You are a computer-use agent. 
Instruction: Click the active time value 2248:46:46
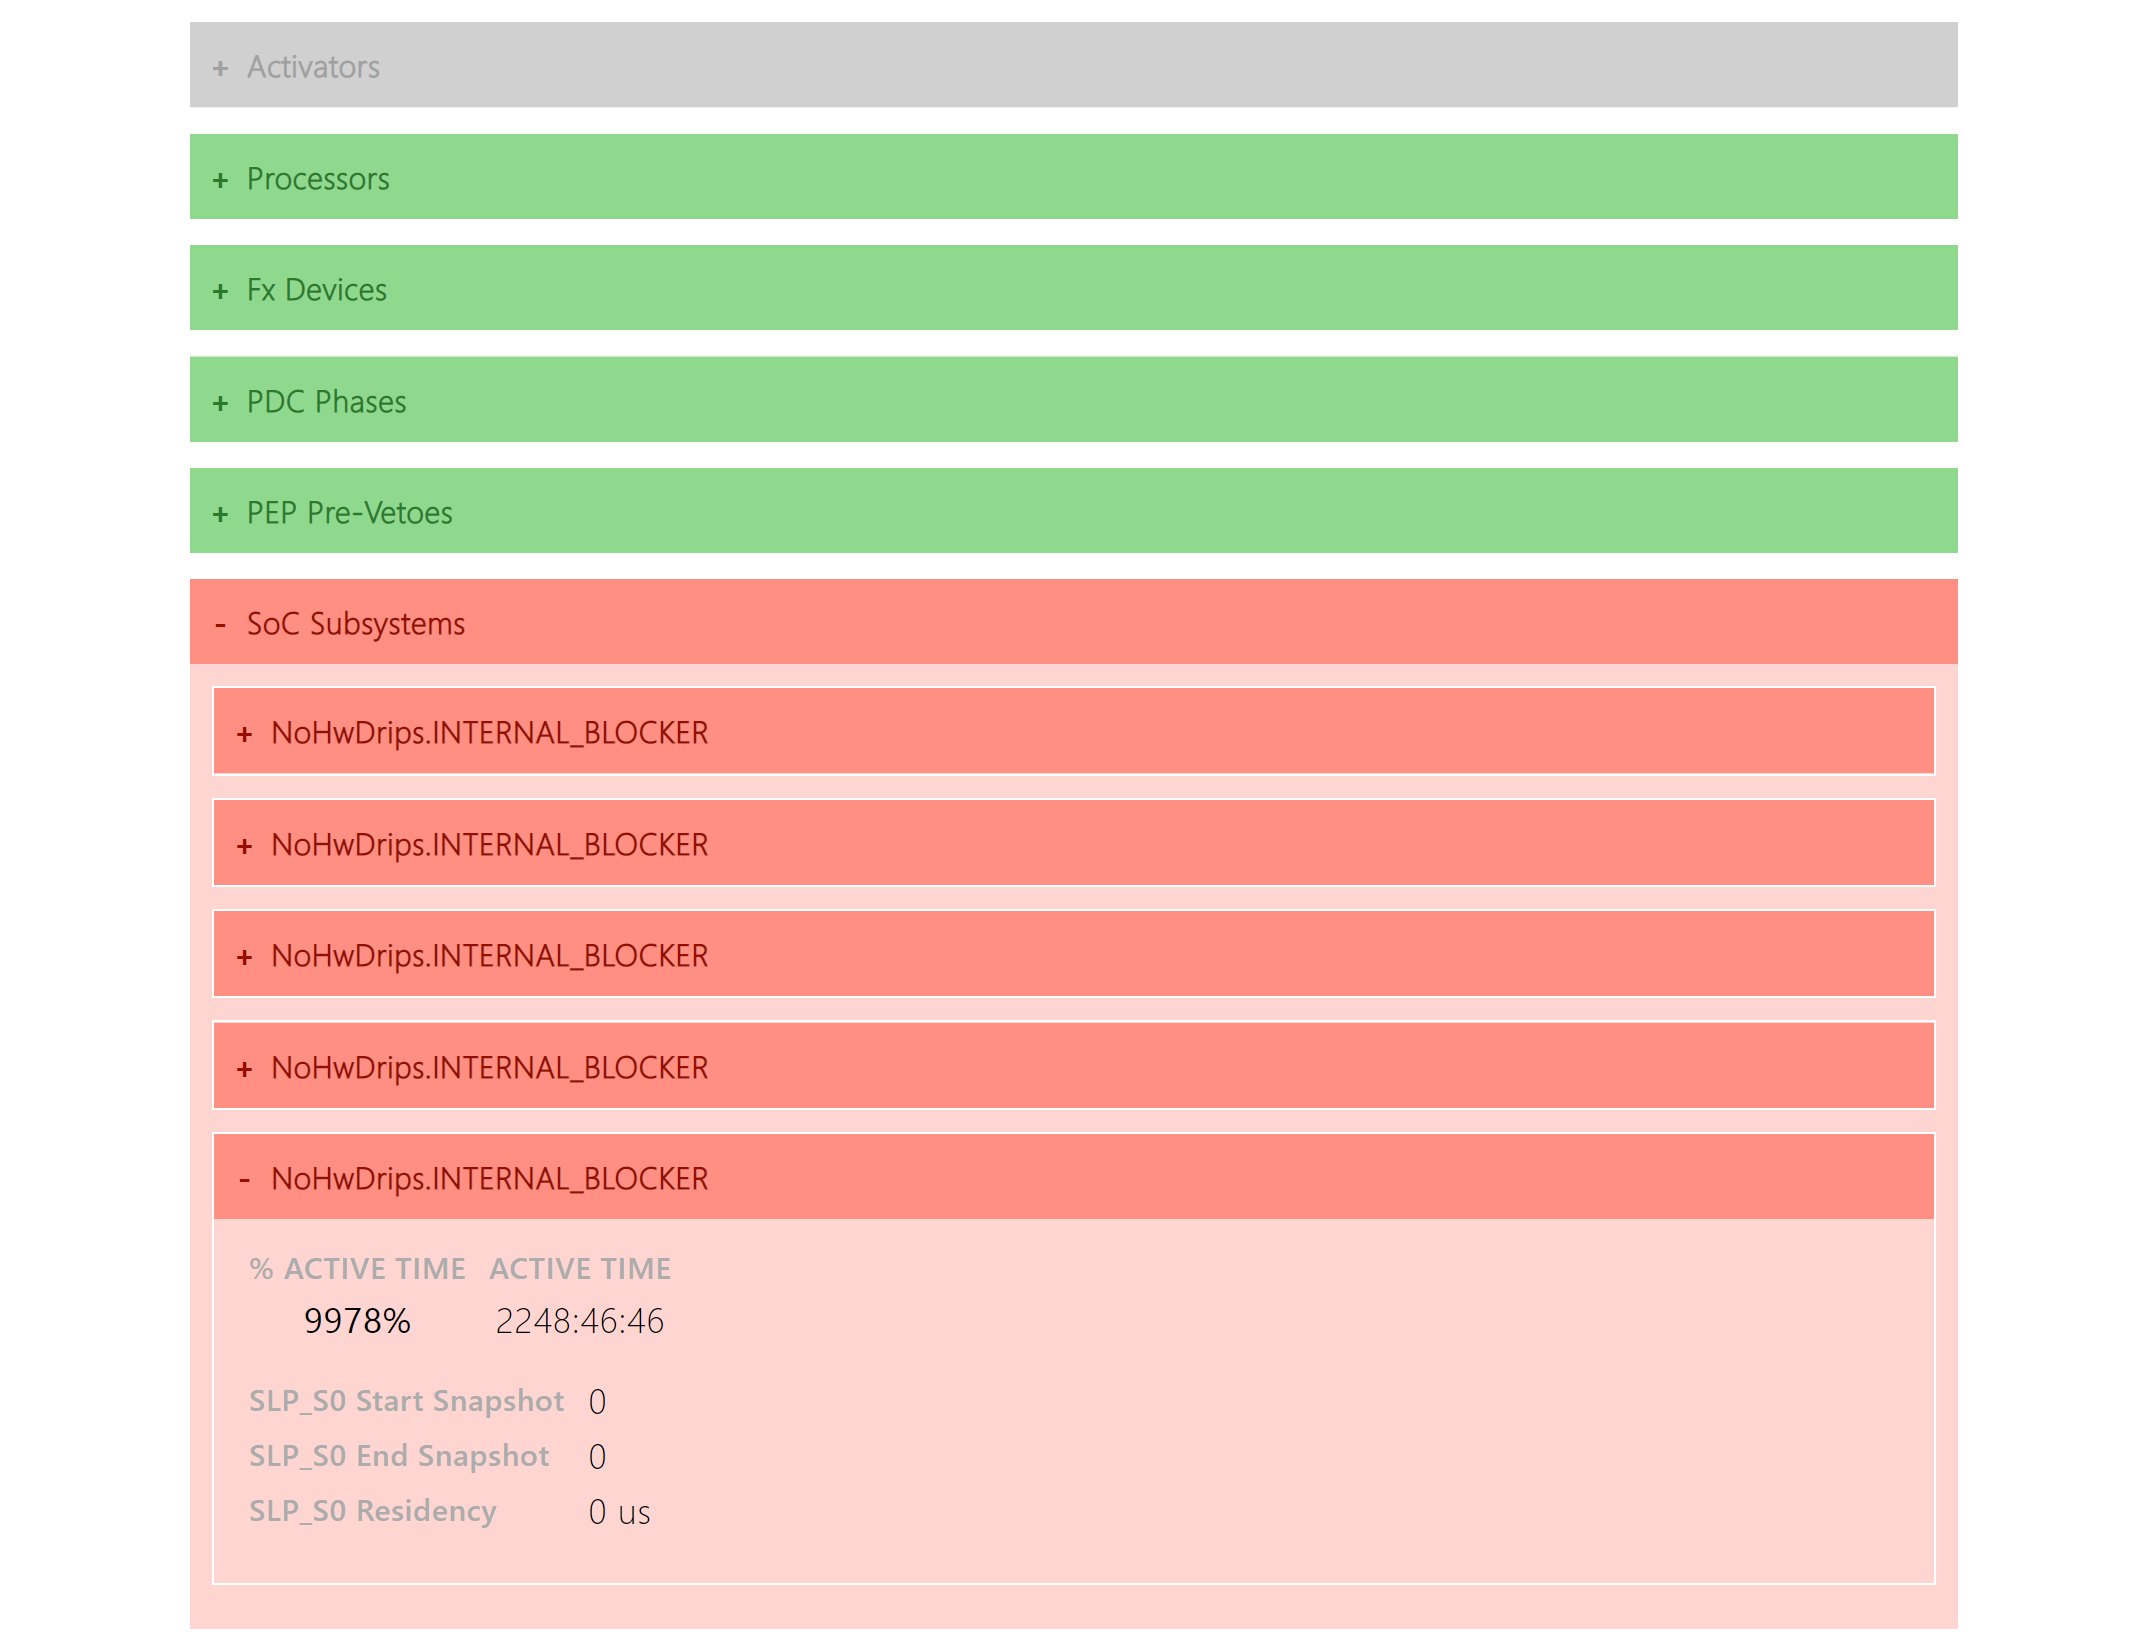pos(581,1320)
